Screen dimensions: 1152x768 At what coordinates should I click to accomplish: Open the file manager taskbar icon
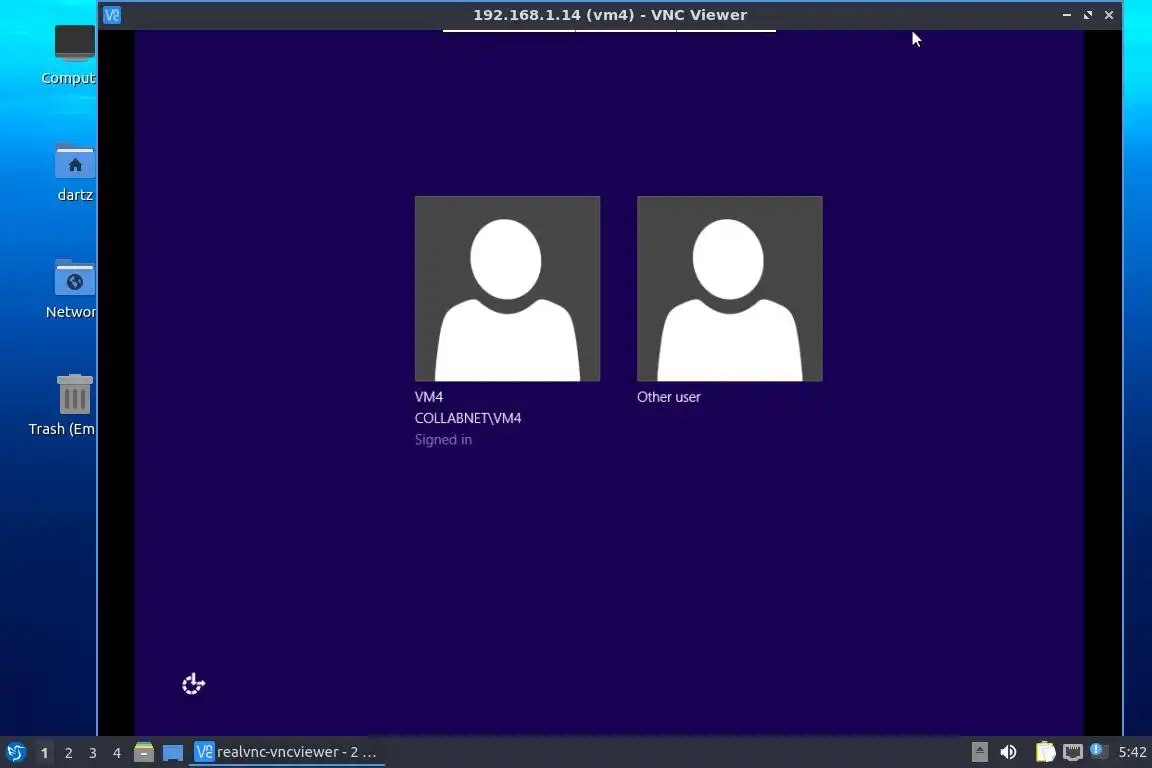pyautogui.click(x=144, y=752)
